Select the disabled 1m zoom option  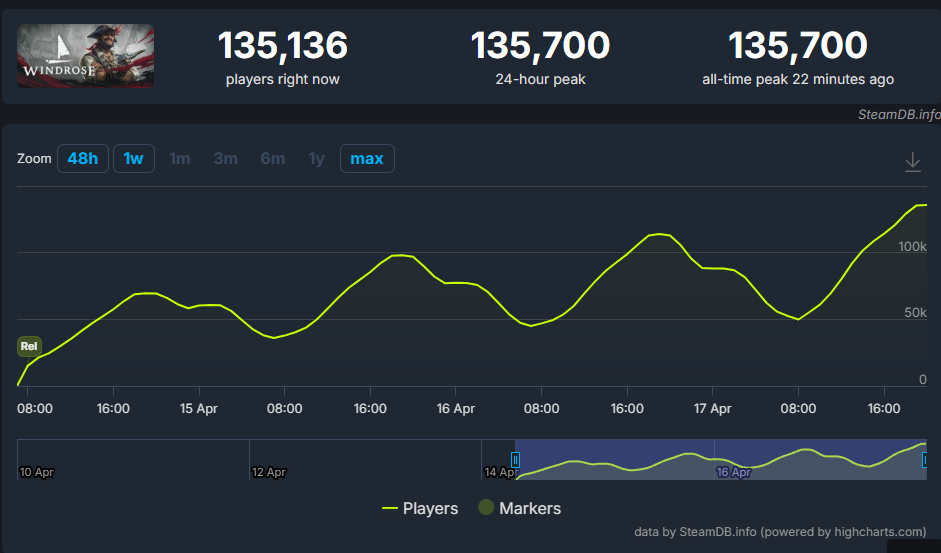[x=179, y=159]
